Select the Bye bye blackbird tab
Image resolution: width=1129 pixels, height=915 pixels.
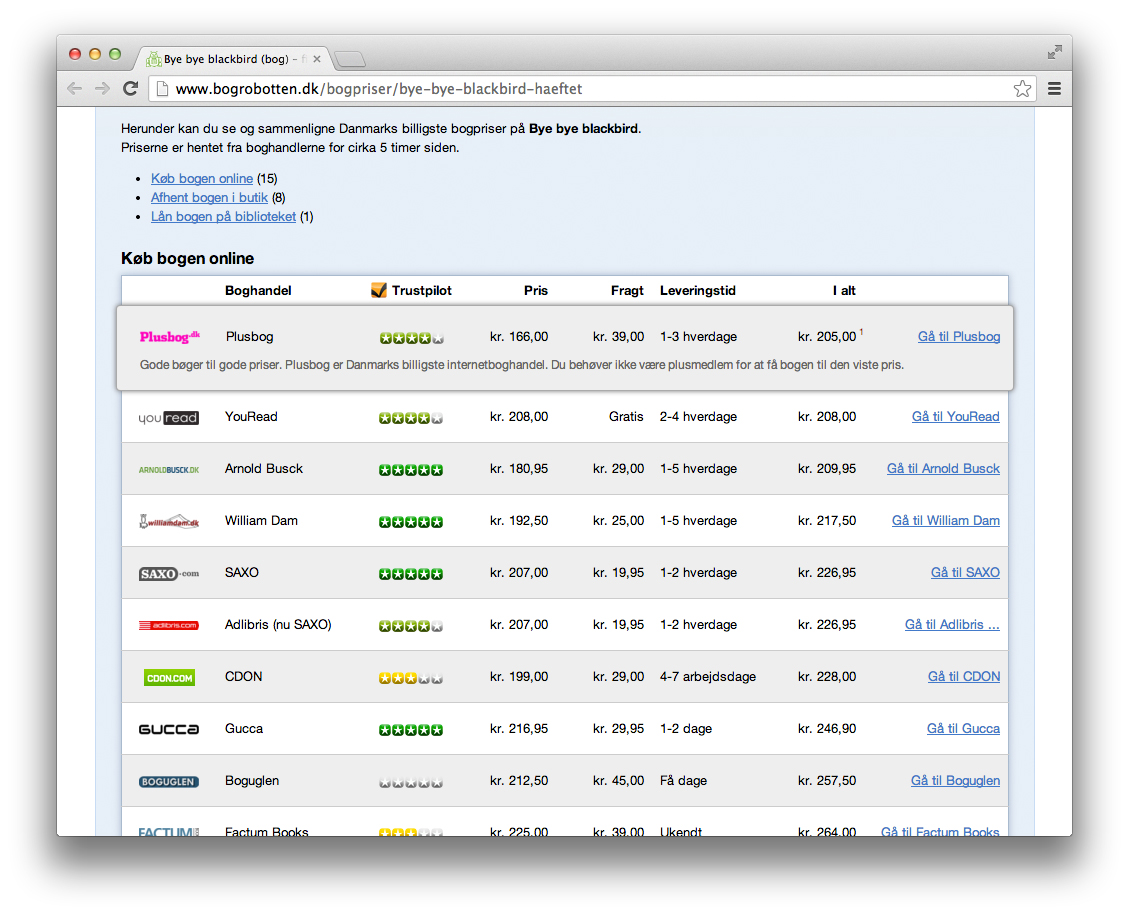coord(230,59)
